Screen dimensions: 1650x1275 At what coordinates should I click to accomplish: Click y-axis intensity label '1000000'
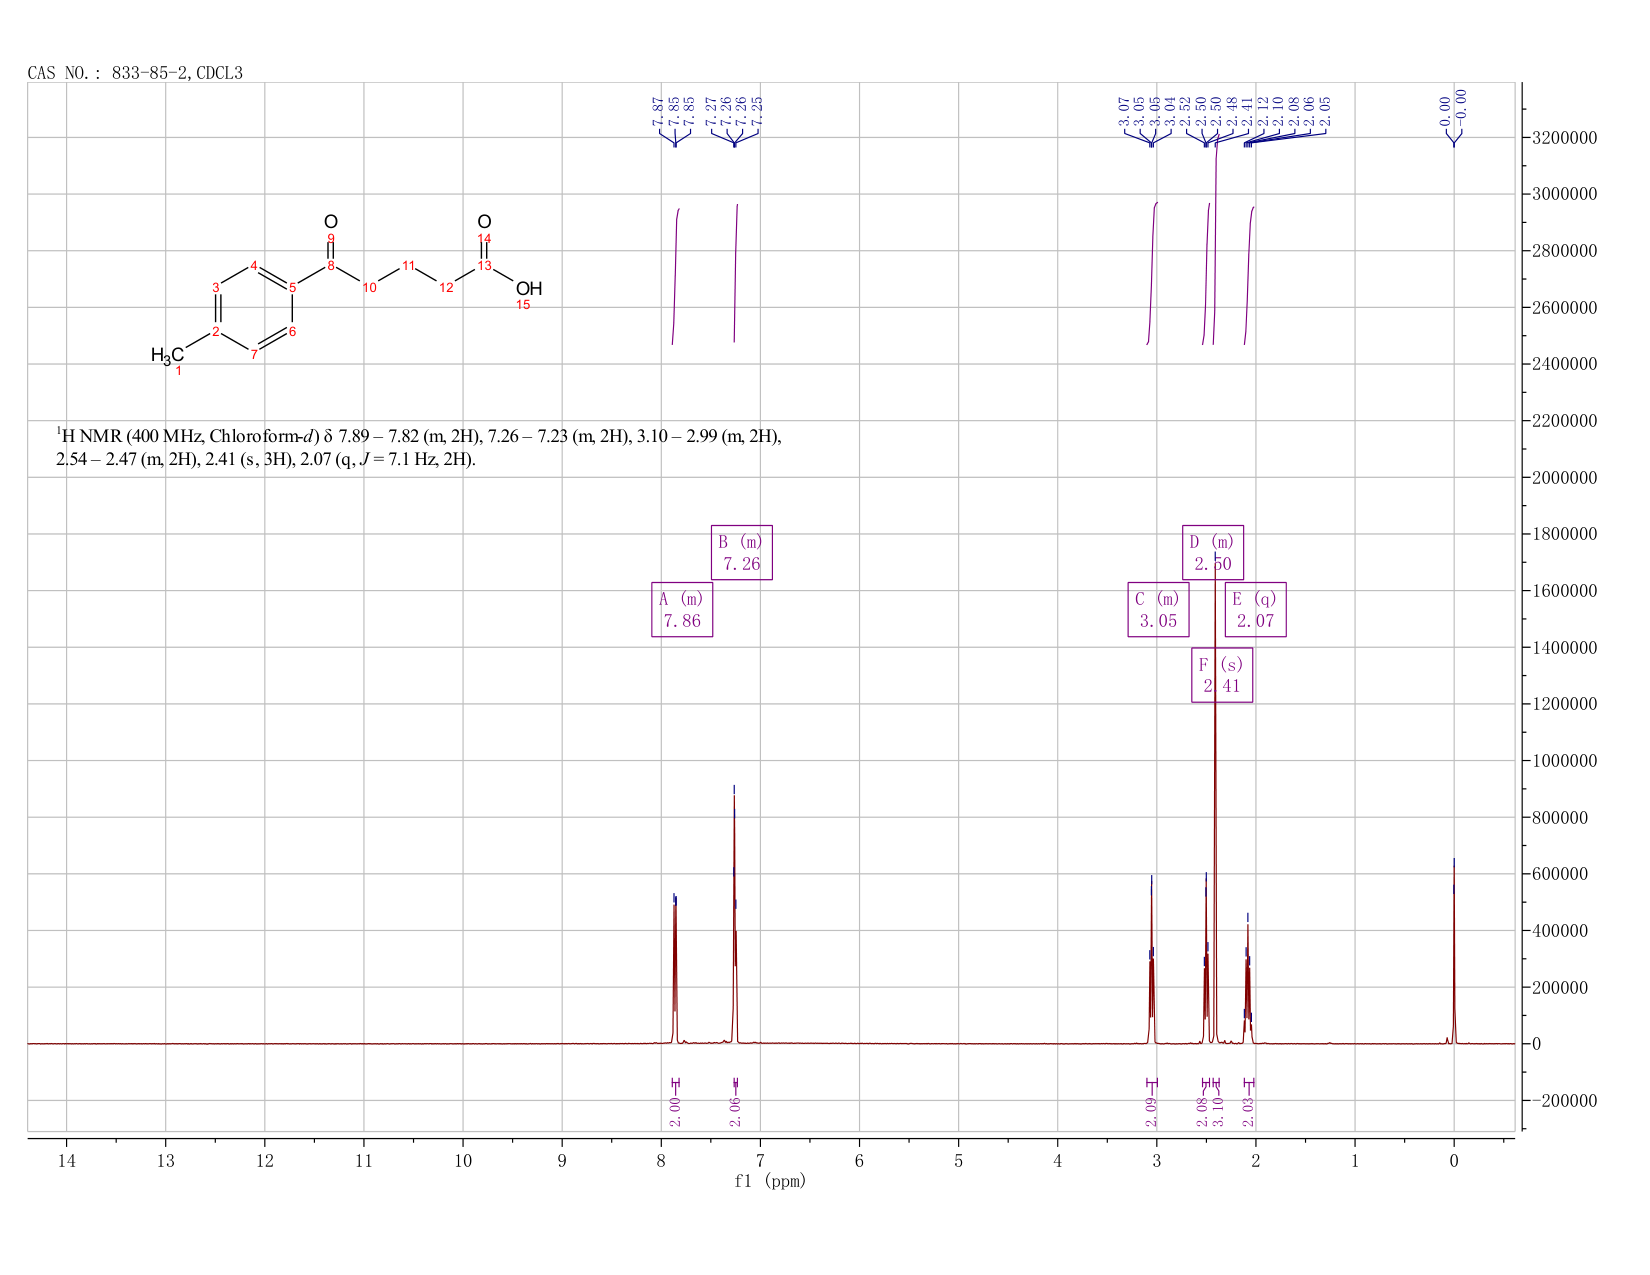[x=1563, y=761]
